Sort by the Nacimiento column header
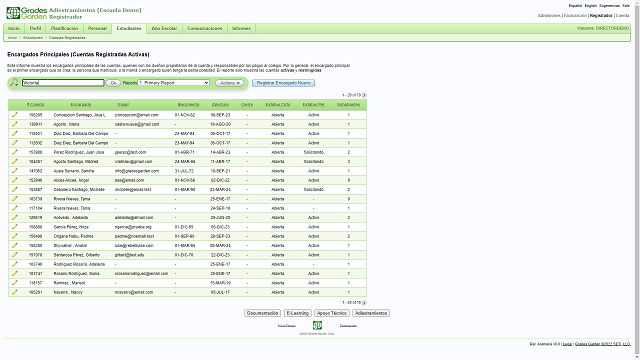The image size is (640, 360). pos(189,104)
